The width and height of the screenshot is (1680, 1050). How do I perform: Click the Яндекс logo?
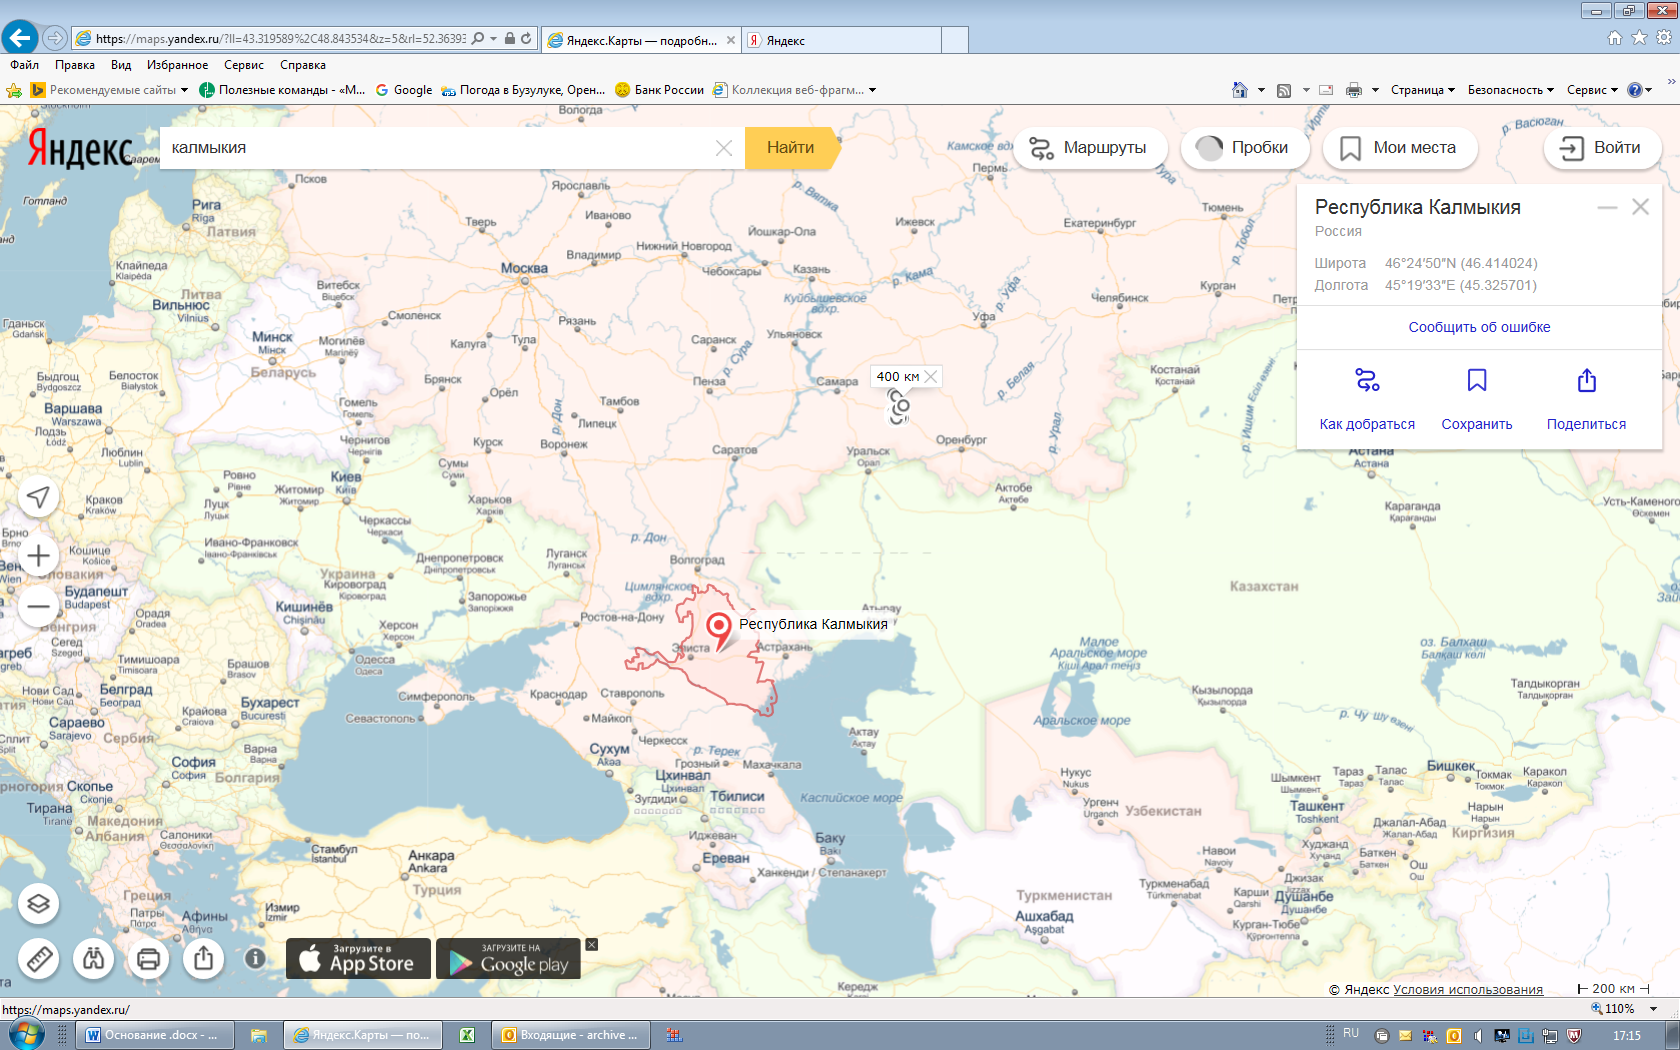pyautogui.click(x=80, y=149)
